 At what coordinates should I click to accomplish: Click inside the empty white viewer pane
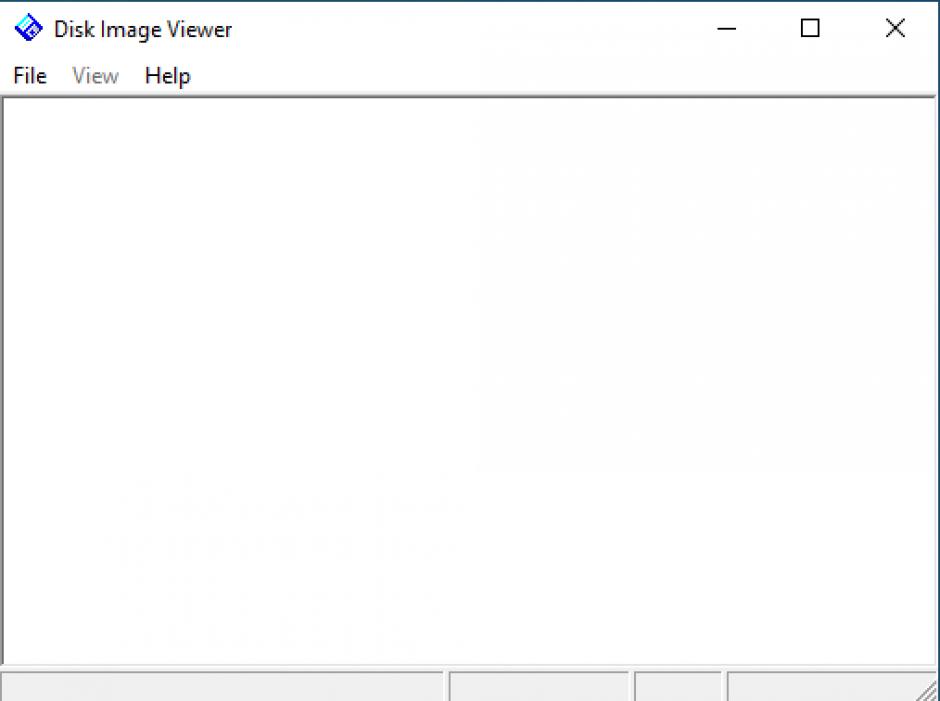coord(468,380)
